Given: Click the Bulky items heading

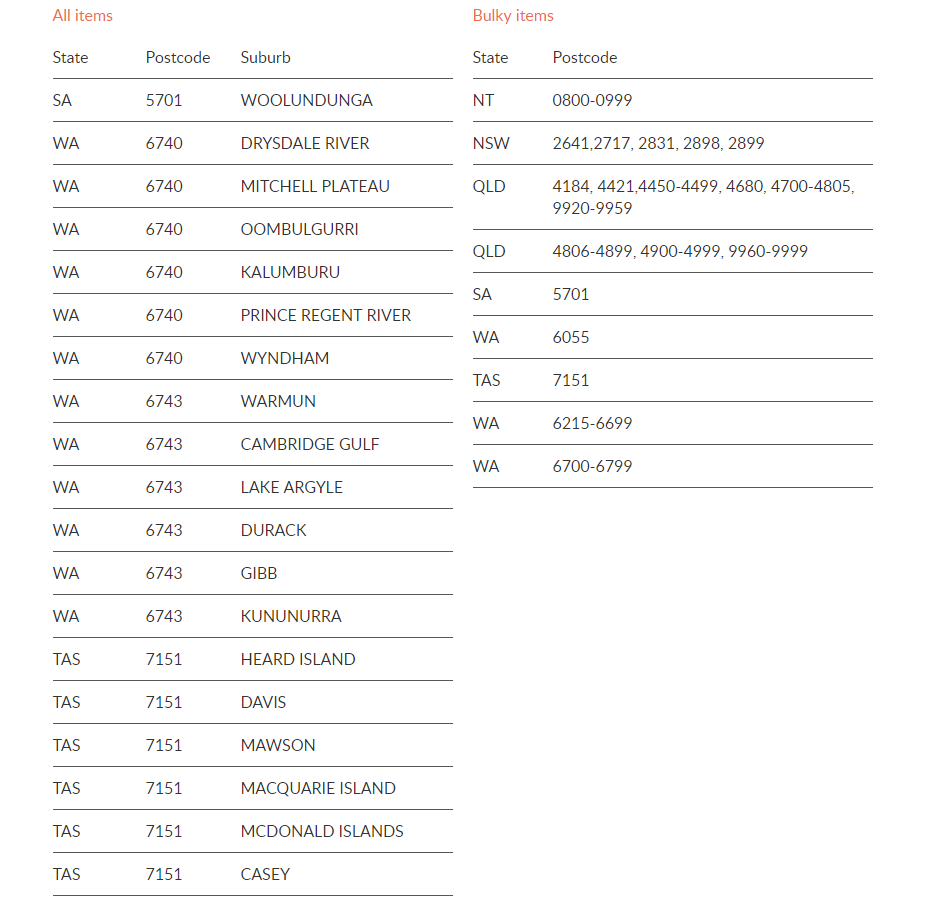Looking at the screenshot, I should point(513,16).
